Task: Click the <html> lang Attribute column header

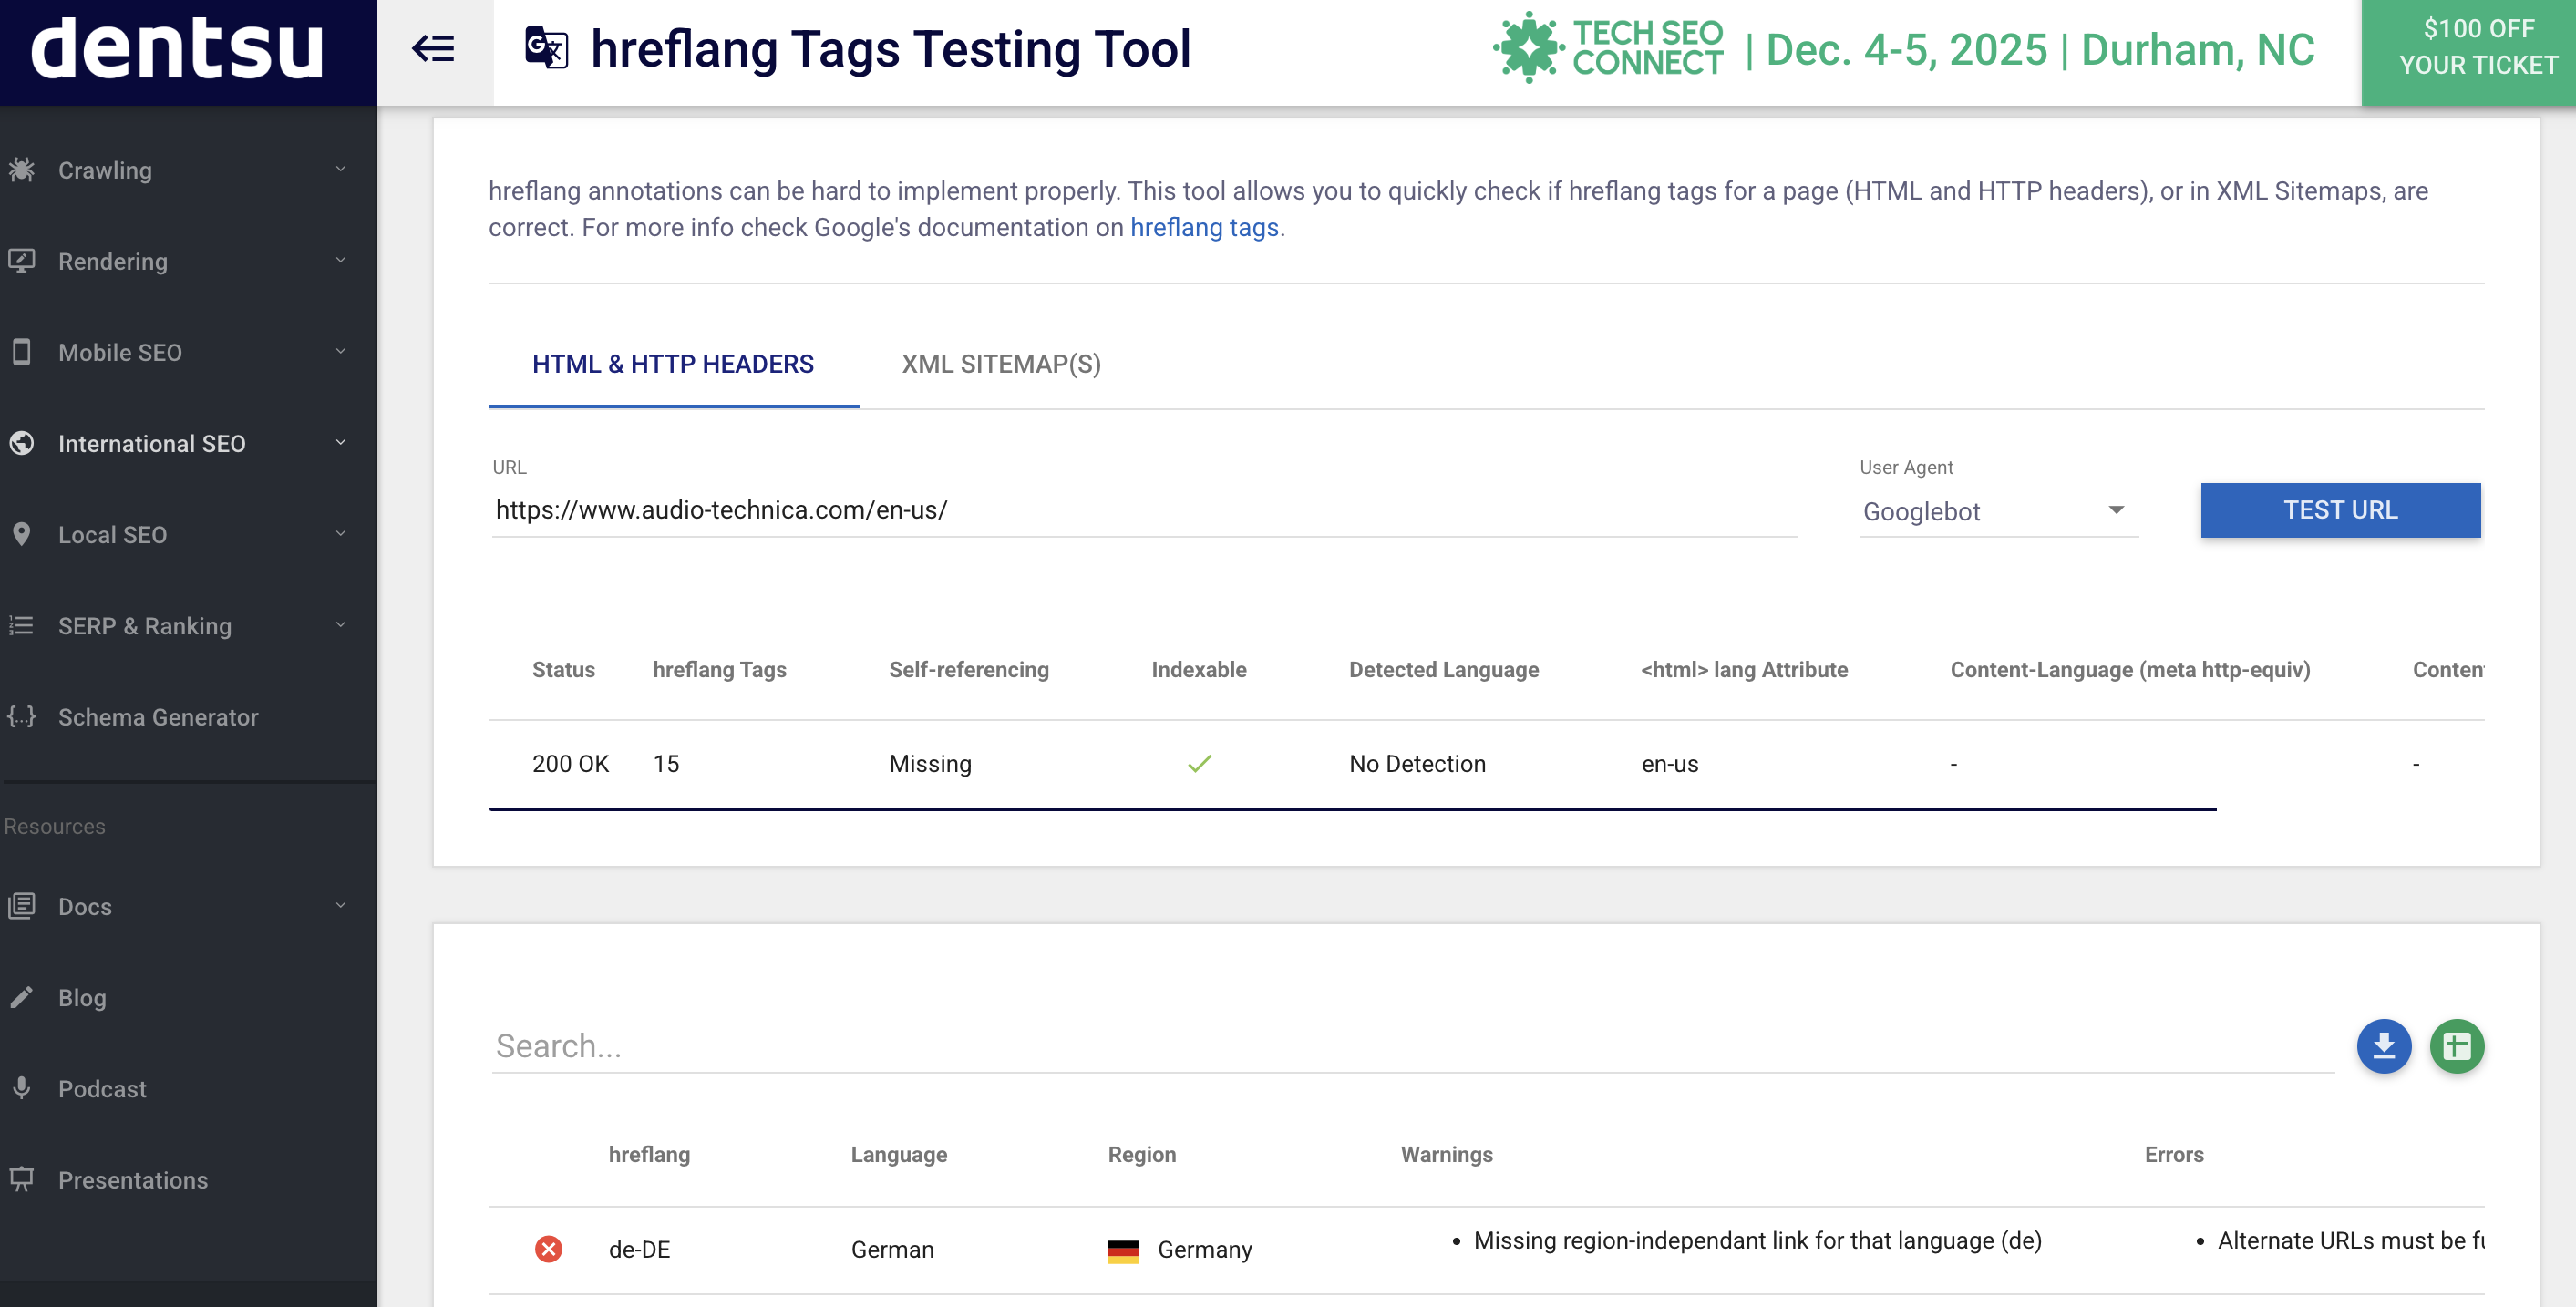Action: pos(1744,669)
